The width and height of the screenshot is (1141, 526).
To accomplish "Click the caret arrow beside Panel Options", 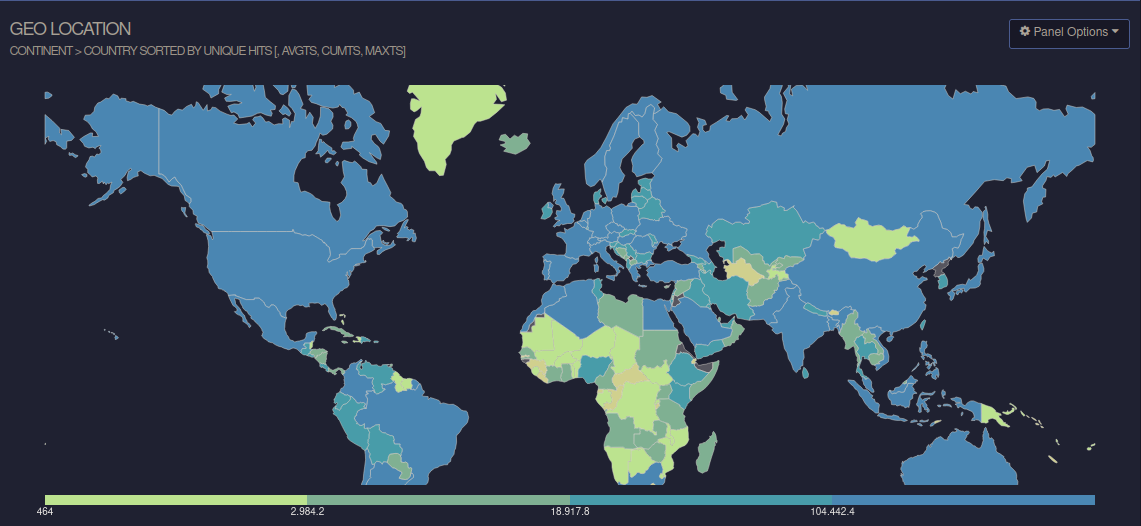I will (1115, 32).
